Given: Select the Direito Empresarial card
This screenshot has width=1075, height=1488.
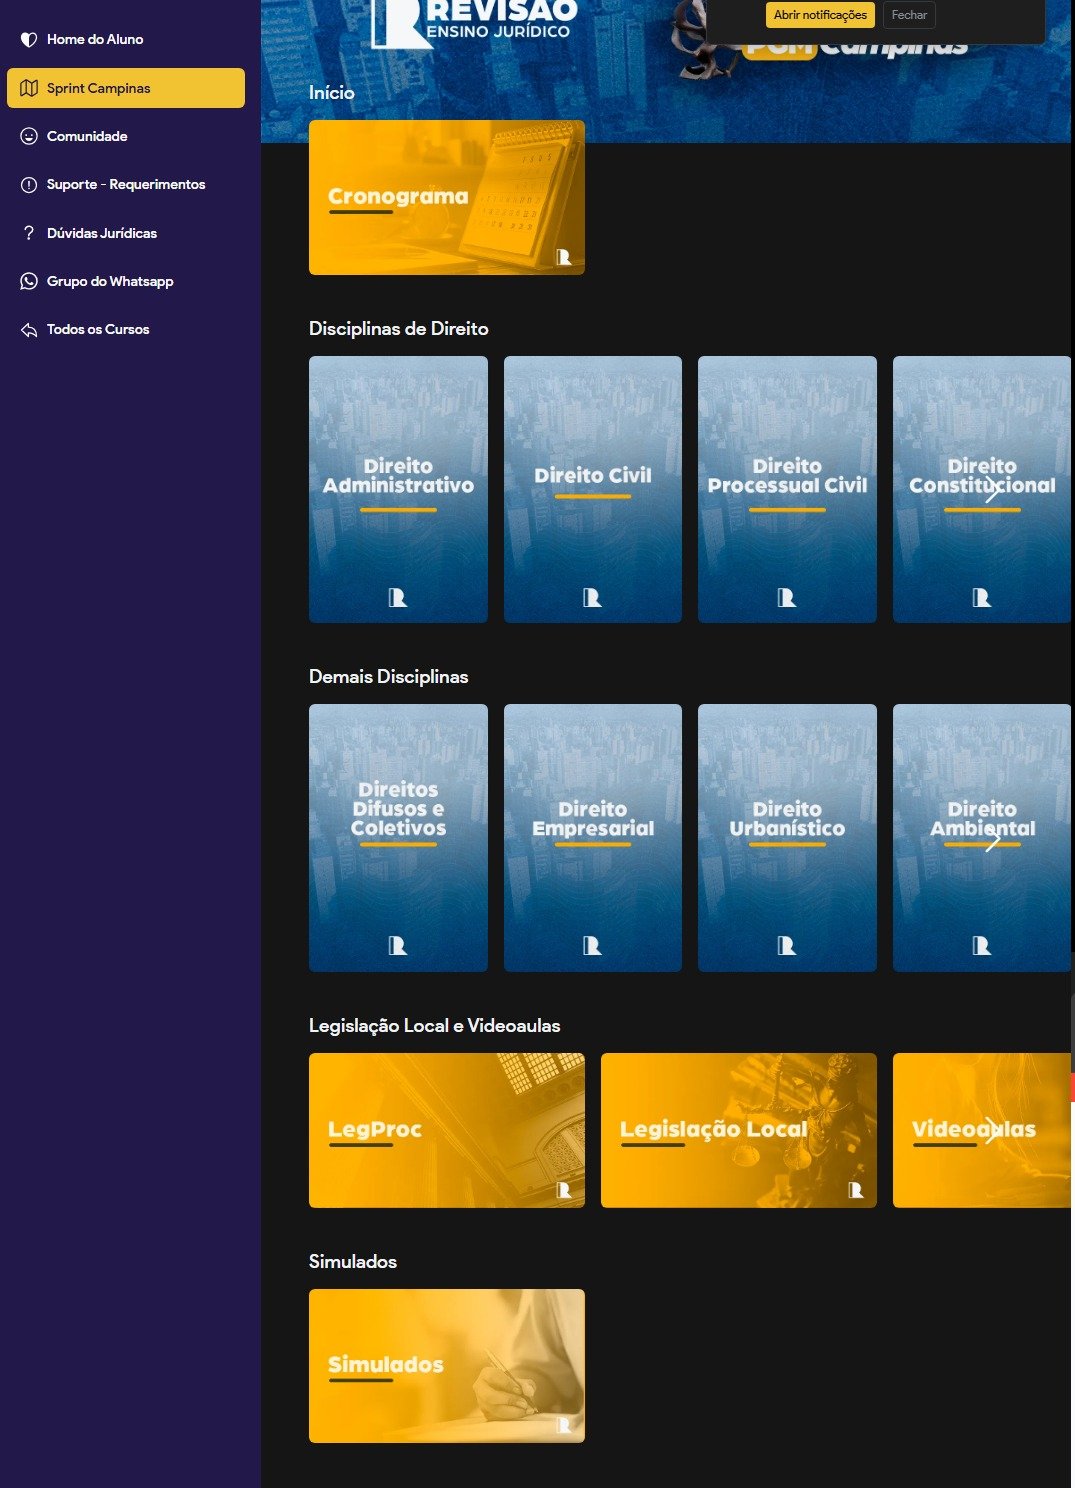Looking at the screenshot, I should tap(592, 837).
